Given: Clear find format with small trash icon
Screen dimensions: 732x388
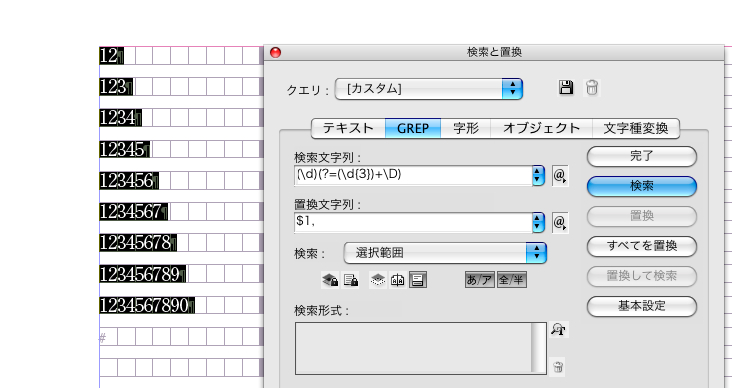Looking at the screenshot, I should 558,367.
